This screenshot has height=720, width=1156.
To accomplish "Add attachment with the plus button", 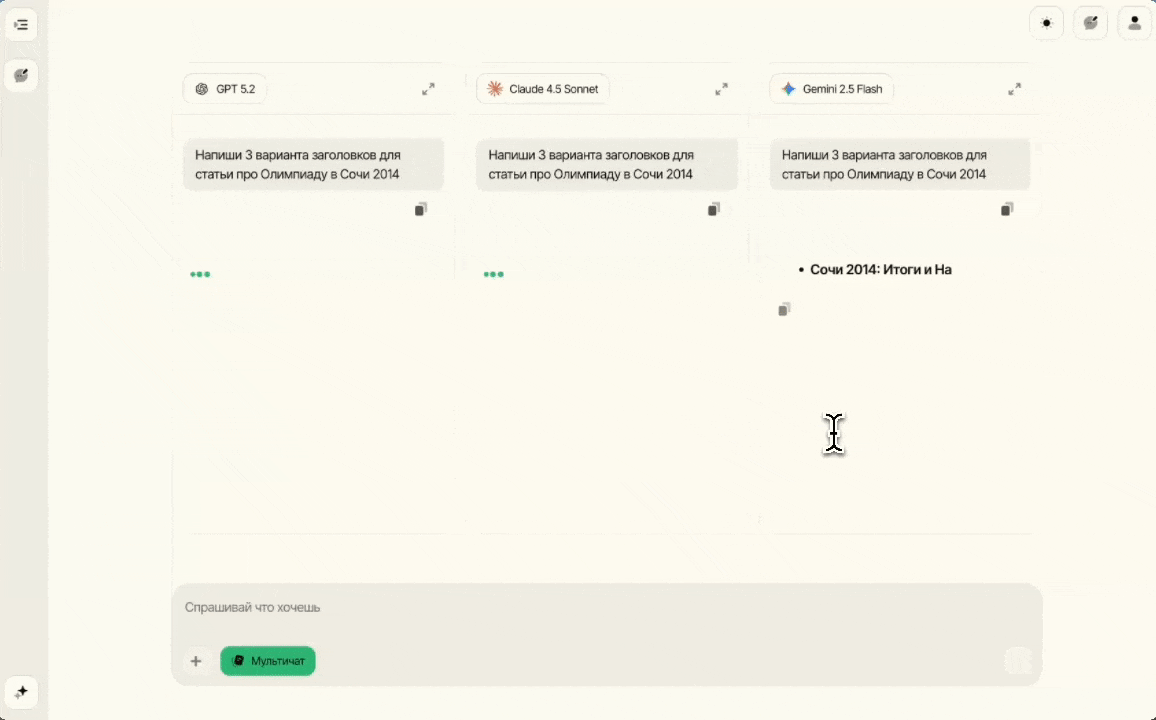I will pyautogui.click(x=196, y=661).
